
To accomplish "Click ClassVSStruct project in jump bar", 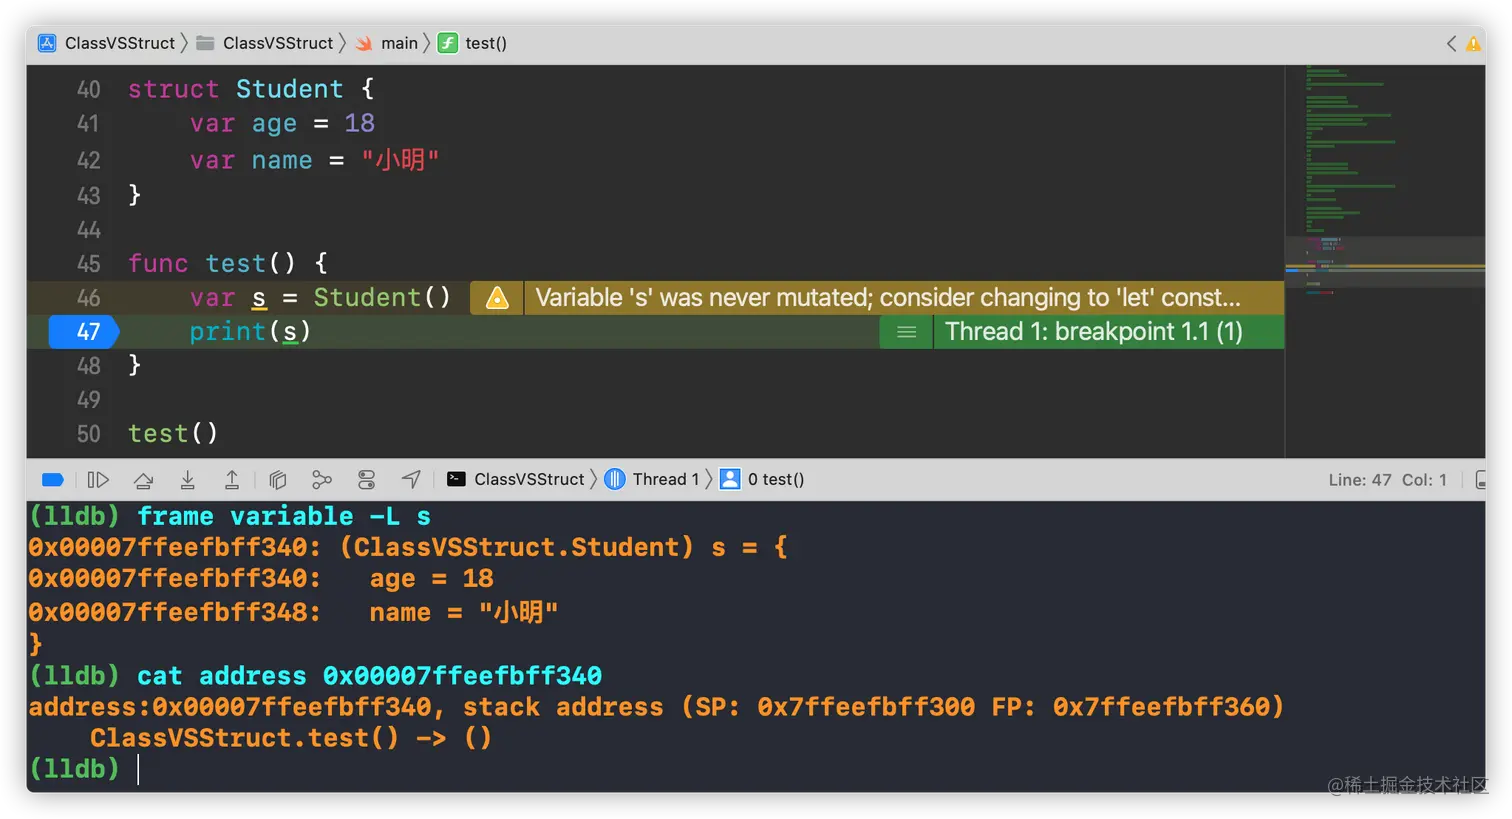I will tap(107, 43).
